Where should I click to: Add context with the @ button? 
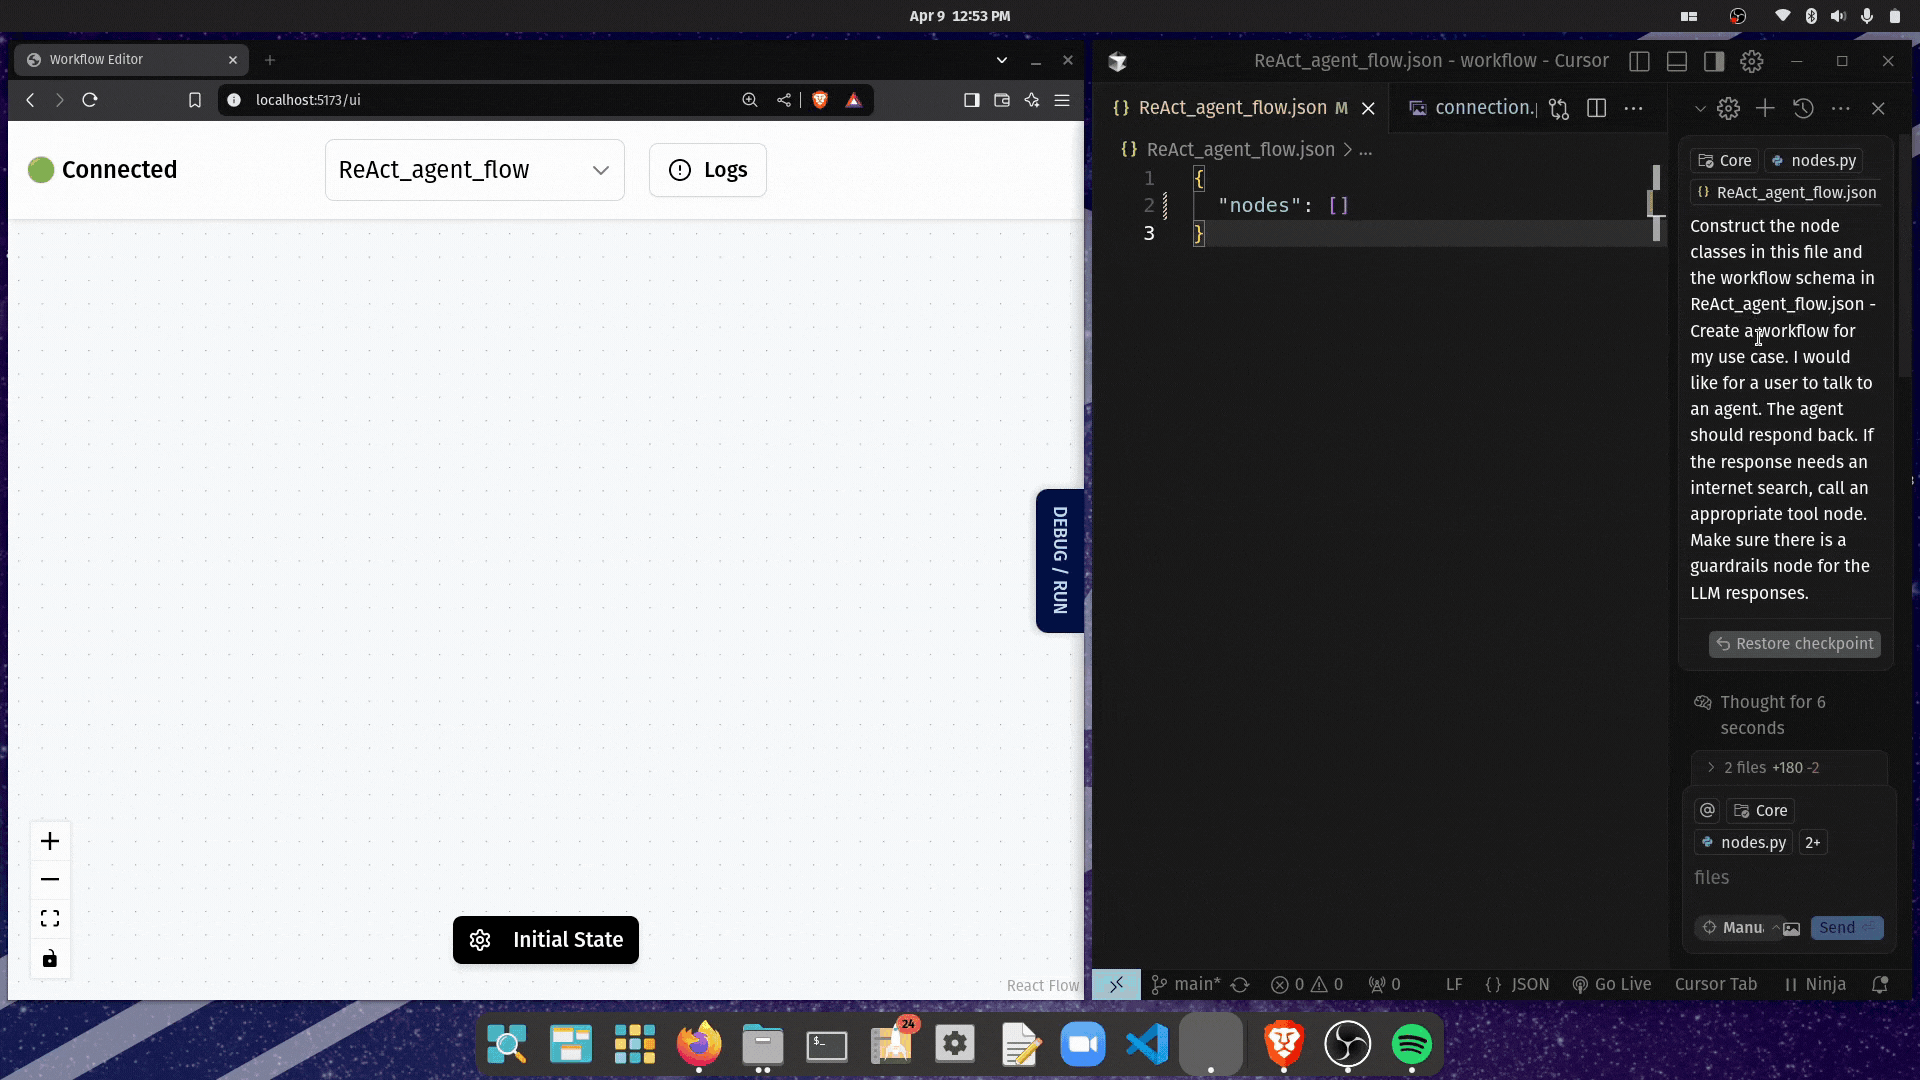(x=1707, y=811)
